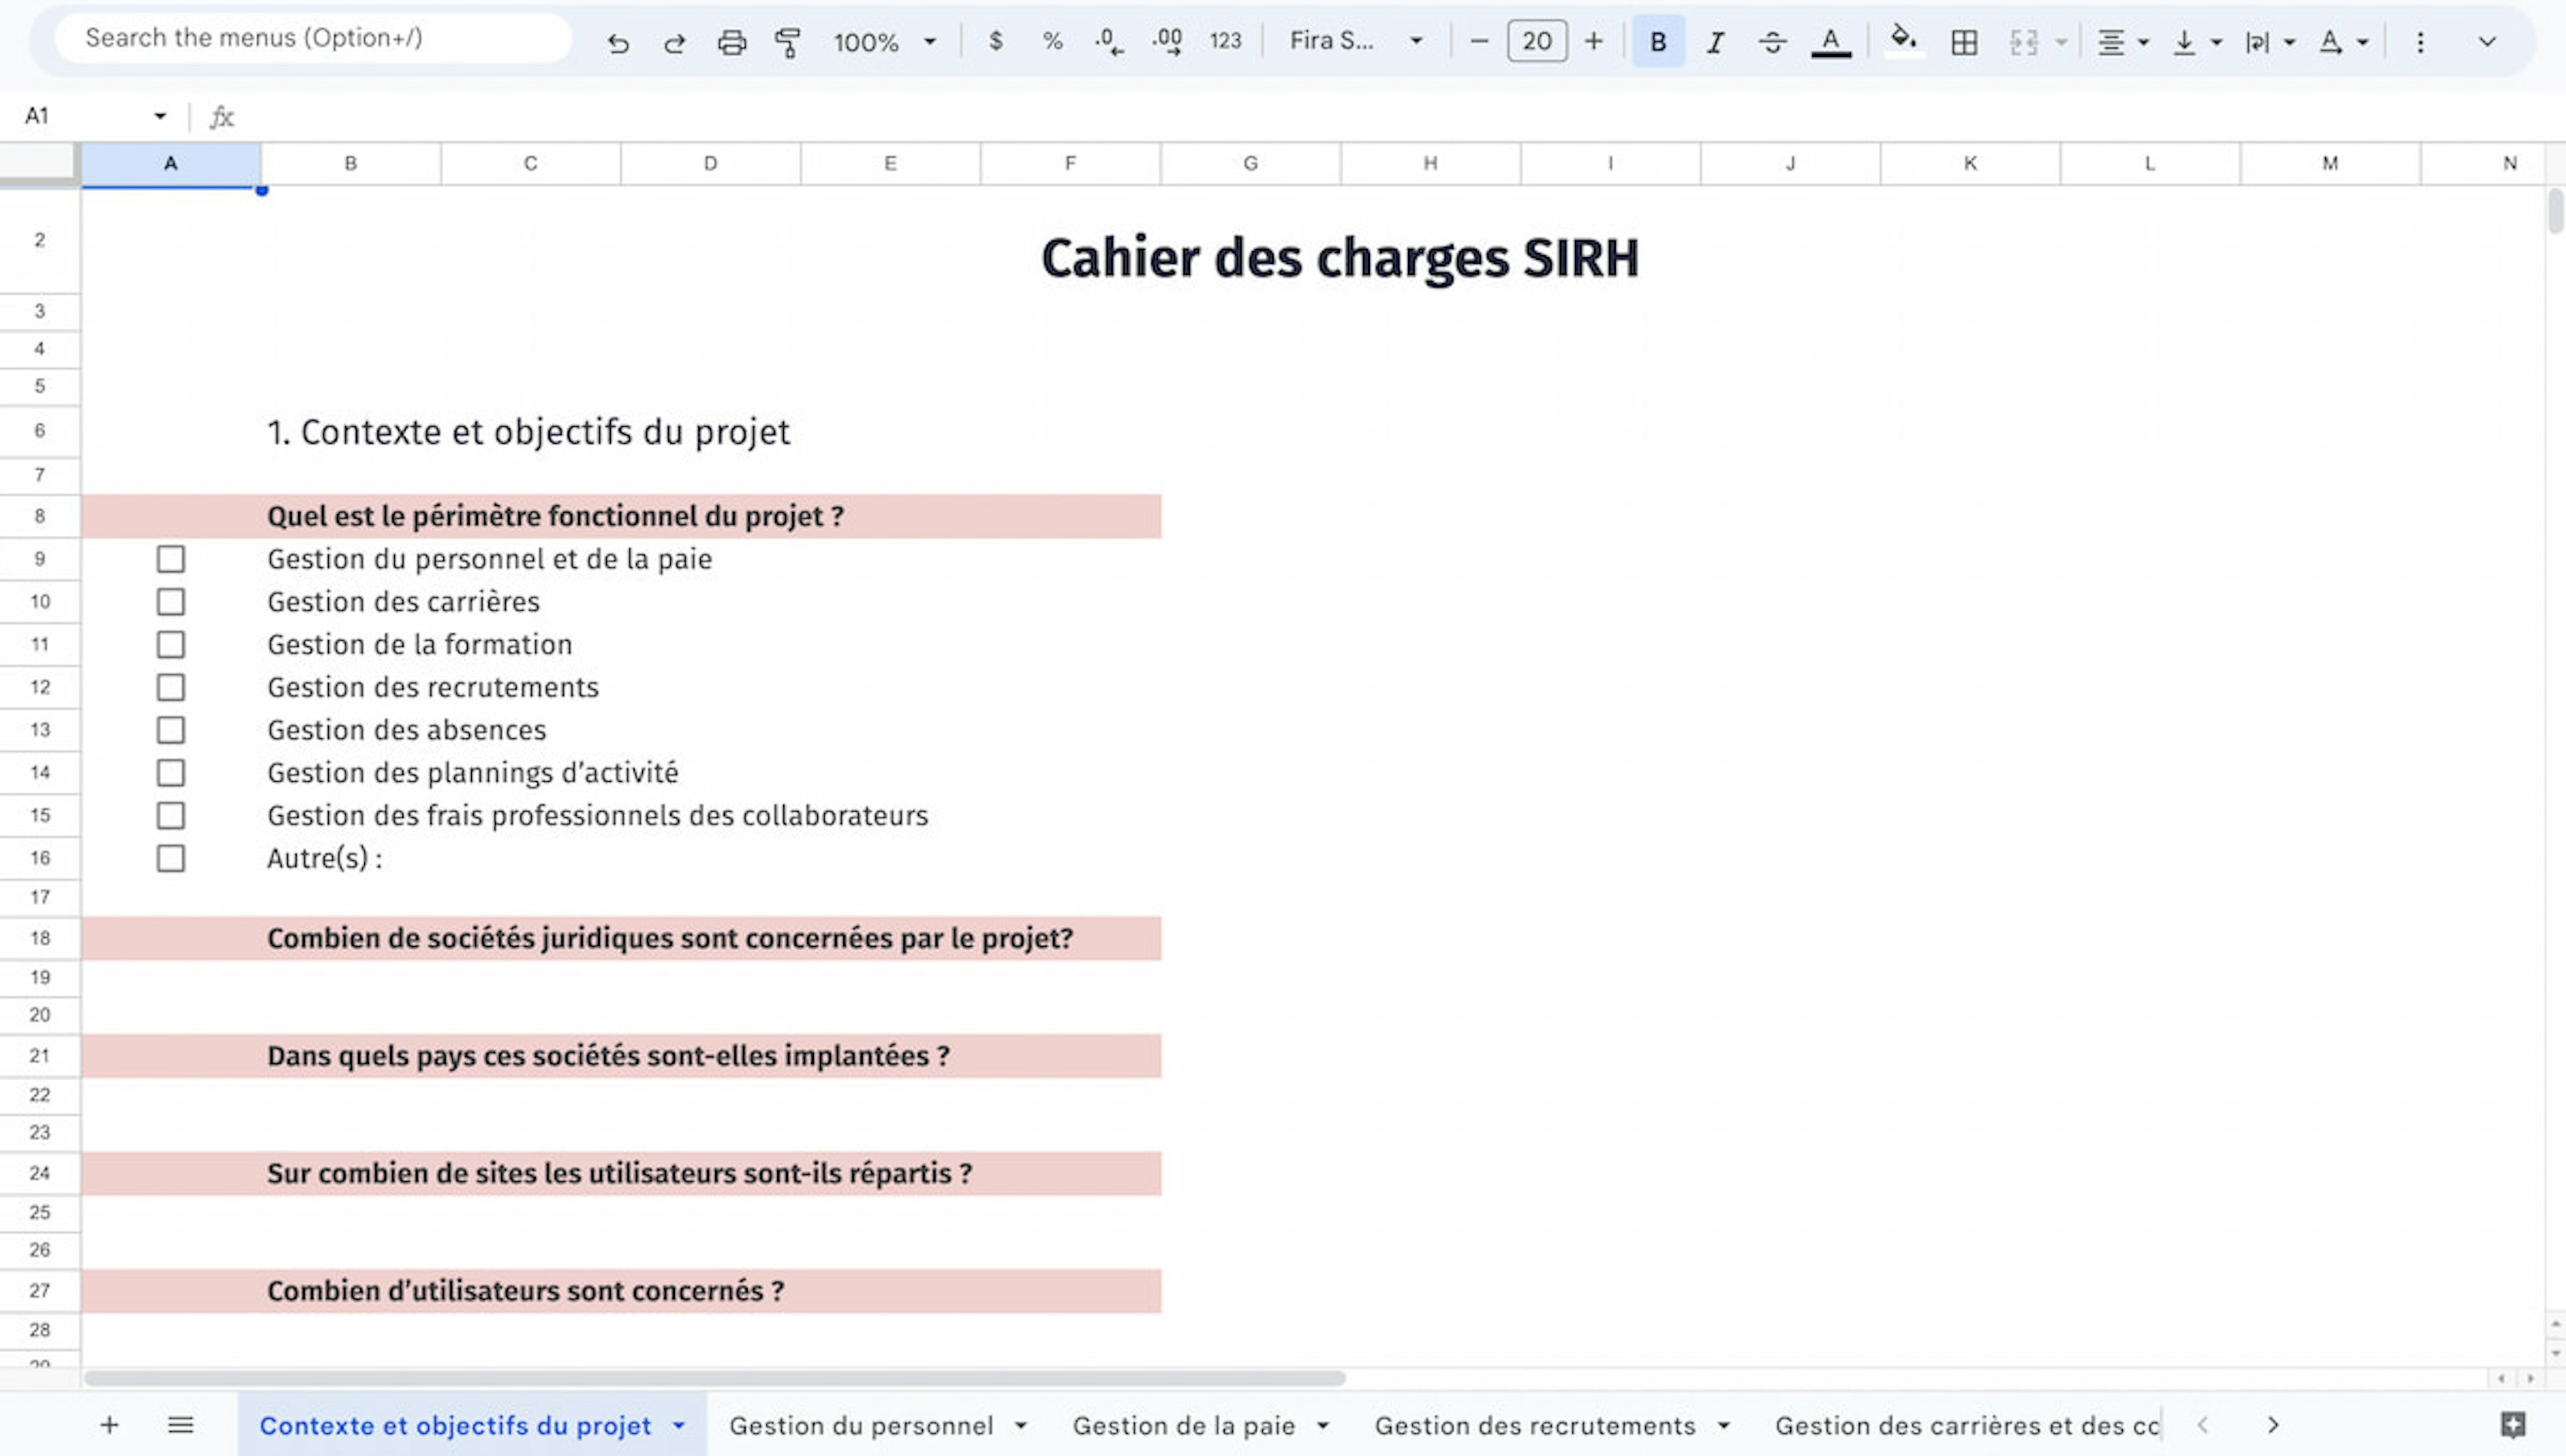This screenshot has height=1456, width=2566.
Task: Toggle italic formatting
Action: click(x=1715, y=42)
